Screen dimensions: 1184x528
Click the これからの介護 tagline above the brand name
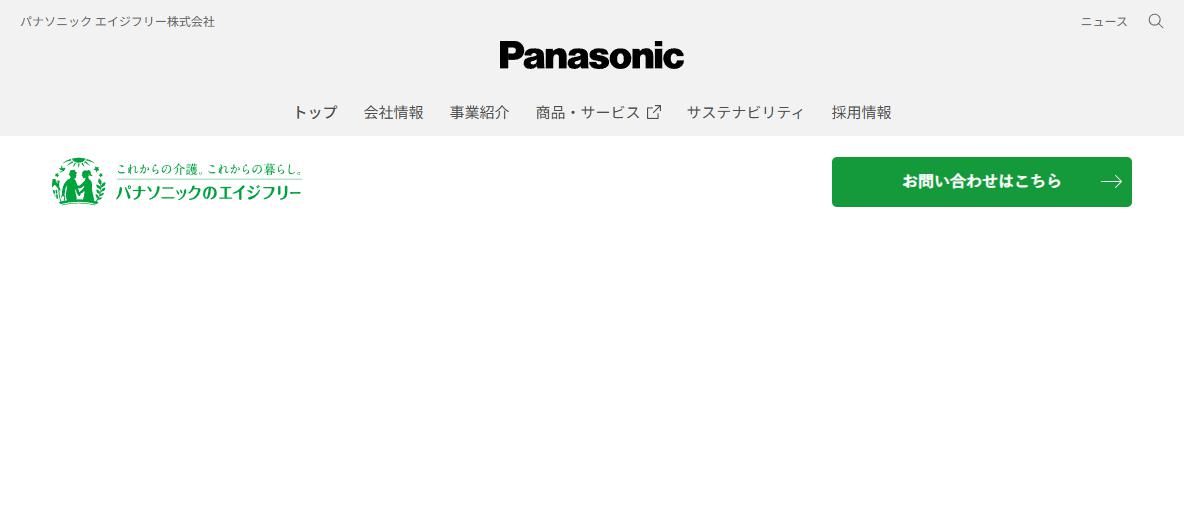click(157, 169)
